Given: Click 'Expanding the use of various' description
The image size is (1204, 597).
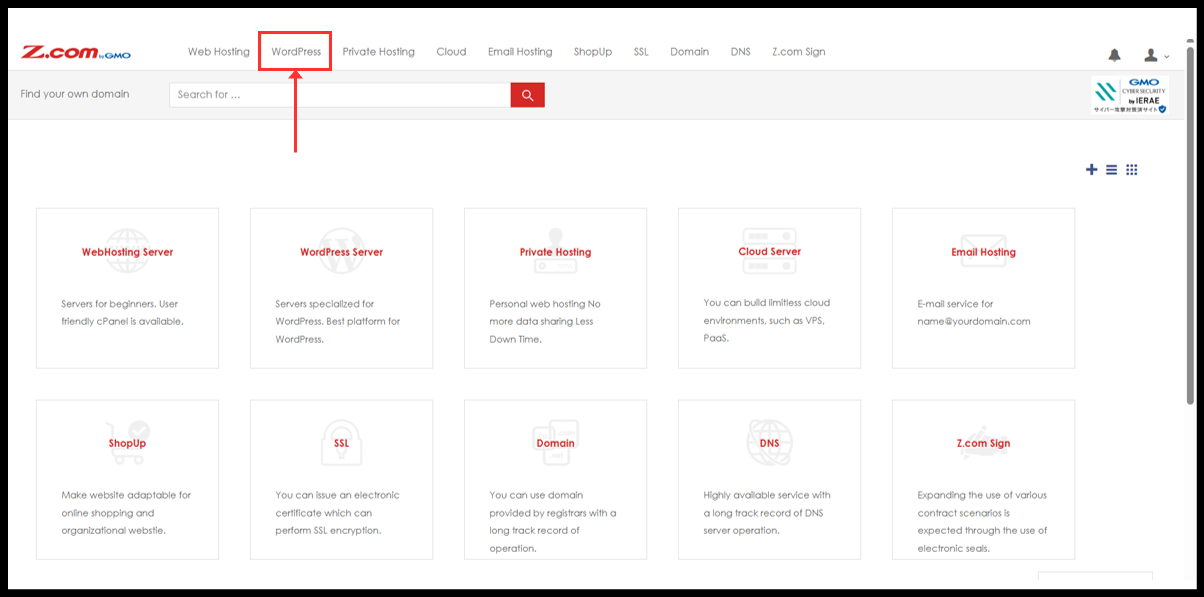Looking at the screenshot, I should pyautogui.click(x=982, y=521).
